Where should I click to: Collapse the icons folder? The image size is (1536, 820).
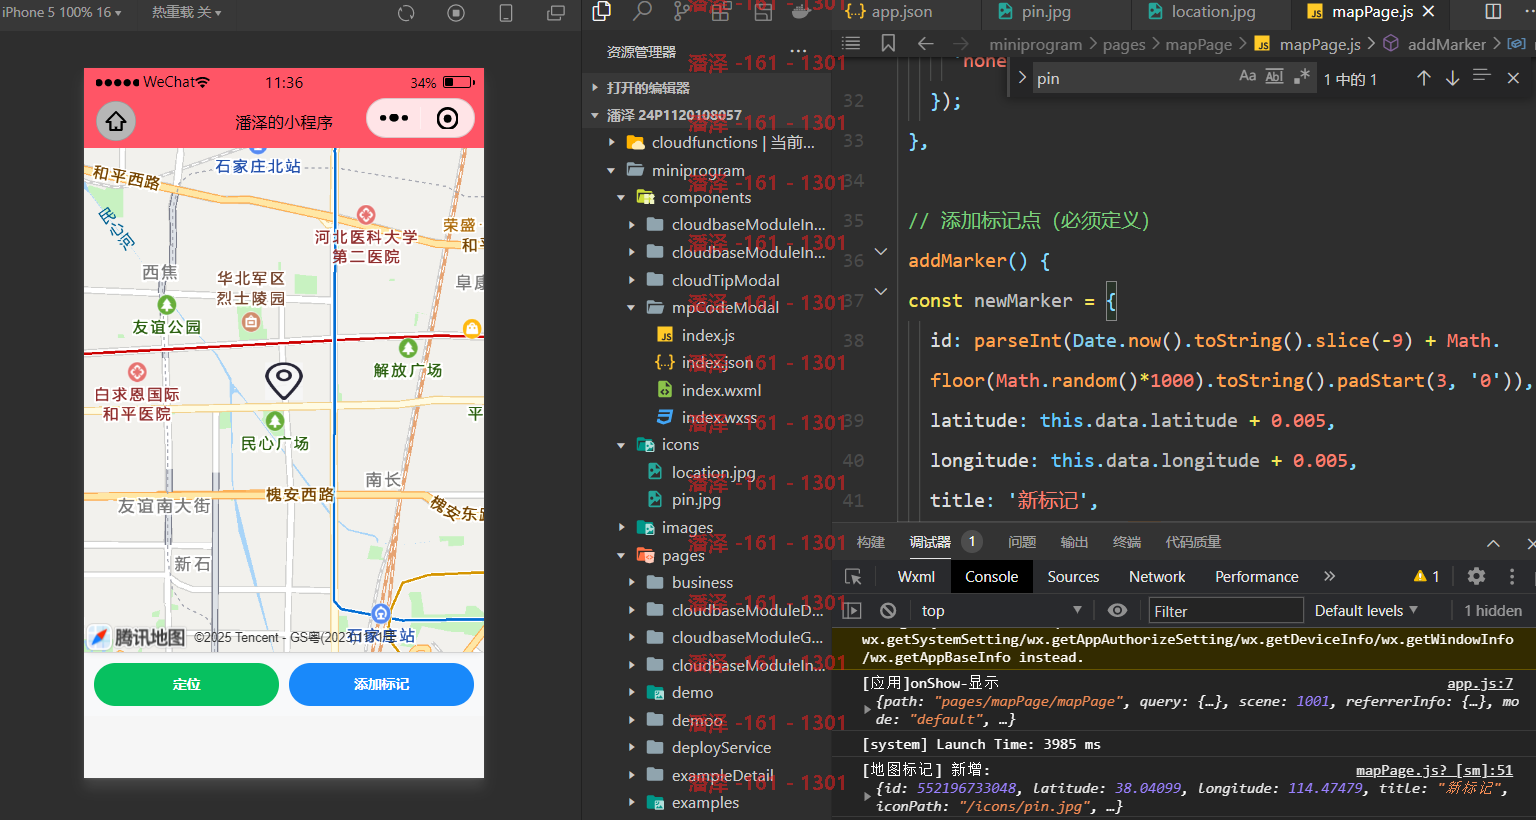pos(621,445)
